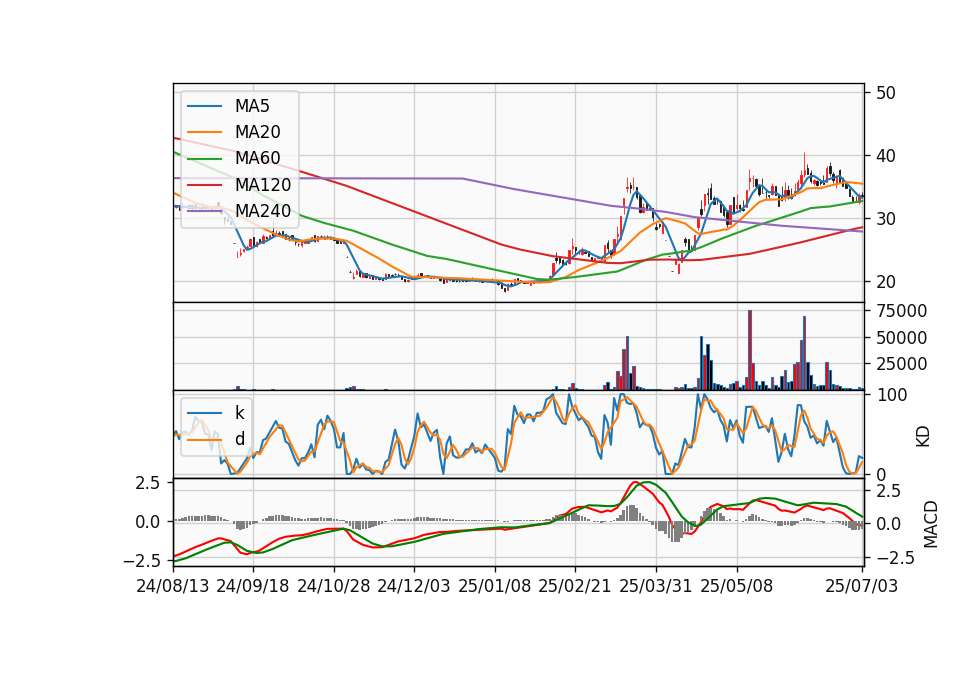960x690 pixels.
Task: Click the volume axis value 25000
Action: click(901, 364)
